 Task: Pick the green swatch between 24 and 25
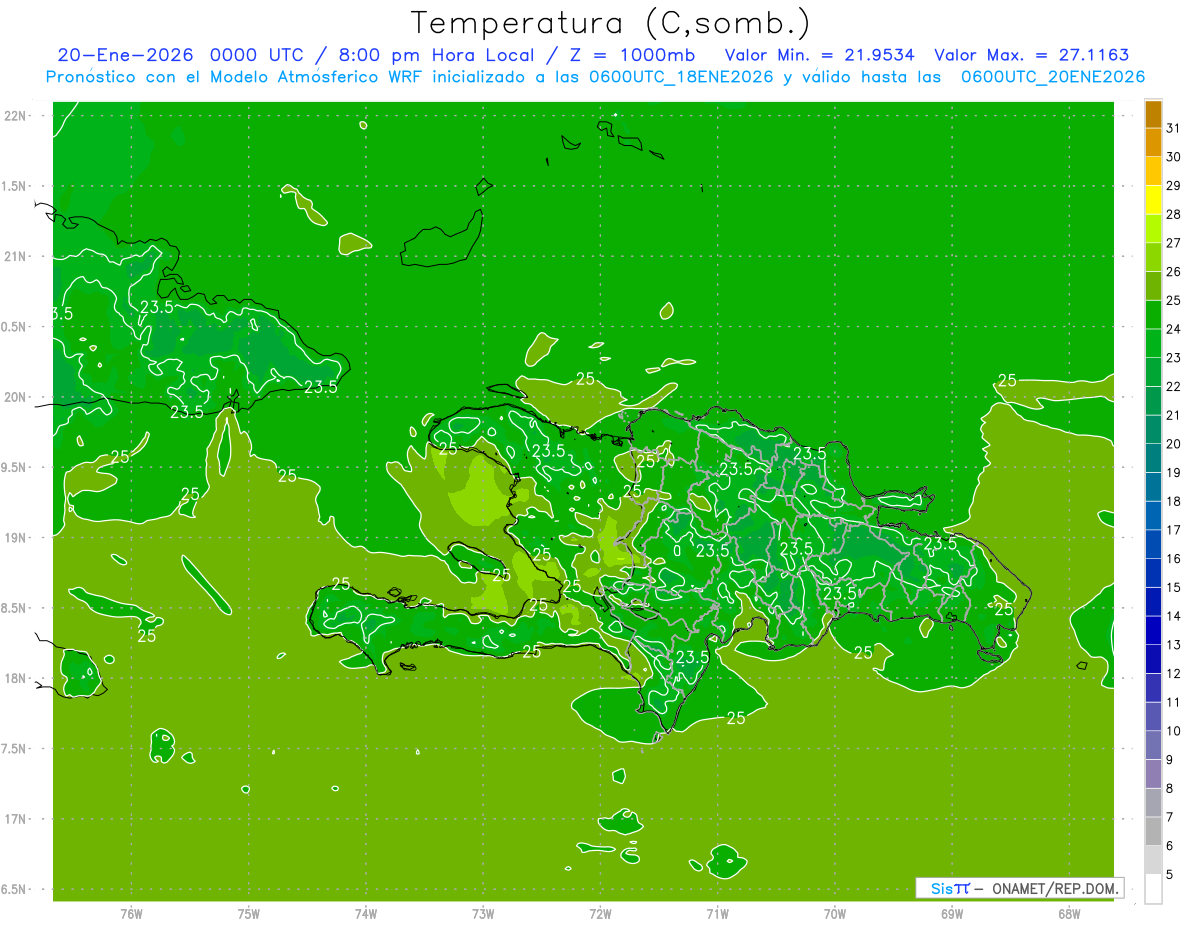coord(1154,315)
